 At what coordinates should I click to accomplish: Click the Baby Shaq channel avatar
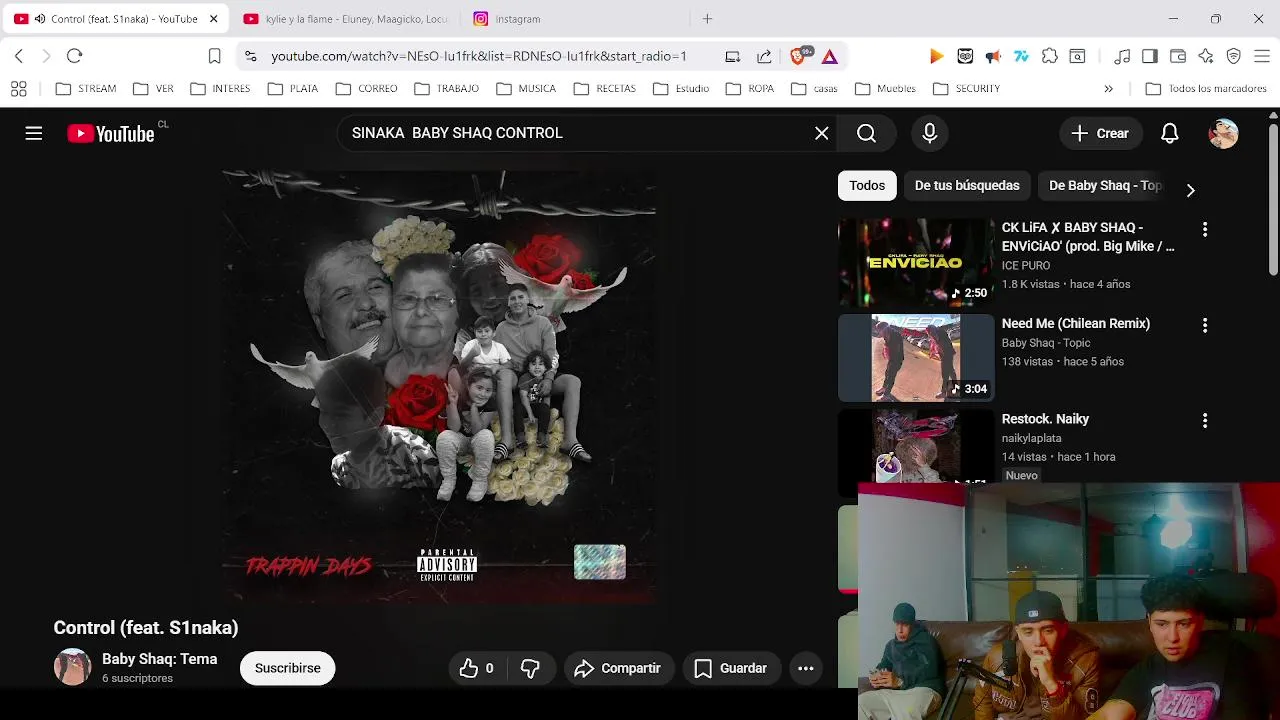tap(72, 667)
